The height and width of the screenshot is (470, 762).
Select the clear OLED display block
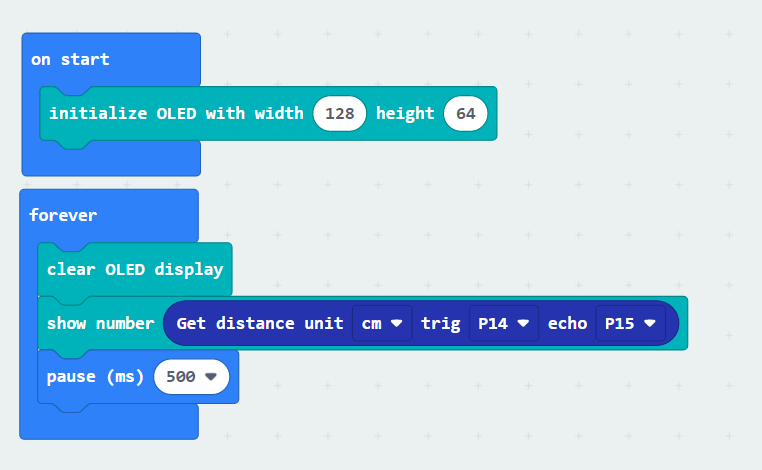click(x=135, y=269)
